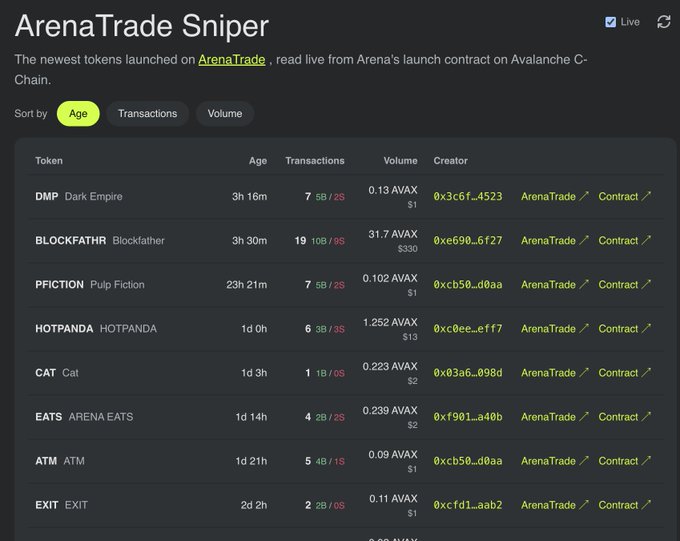Click creator address 0x3c6f…4523
680x541 pixels.
468,197
